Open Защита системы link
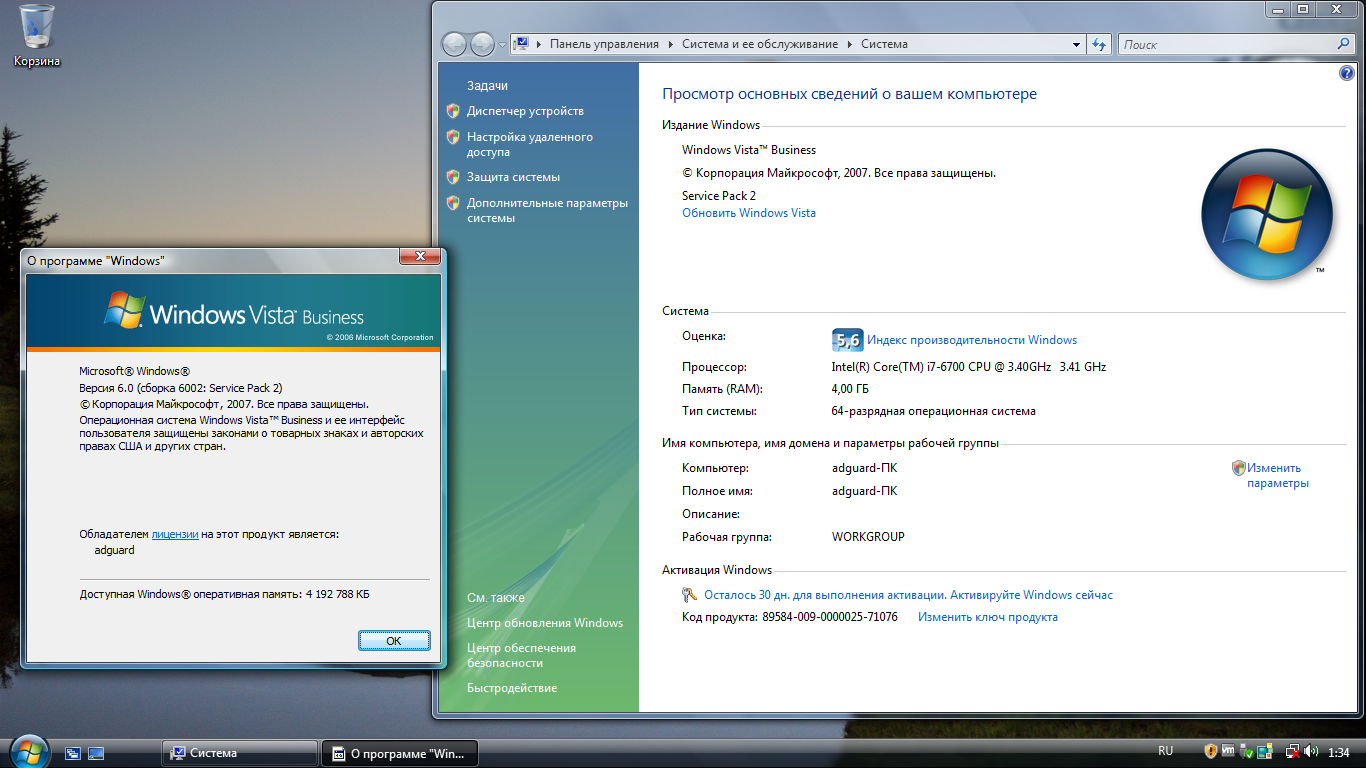1366x768 pixels. click(513, 177)
